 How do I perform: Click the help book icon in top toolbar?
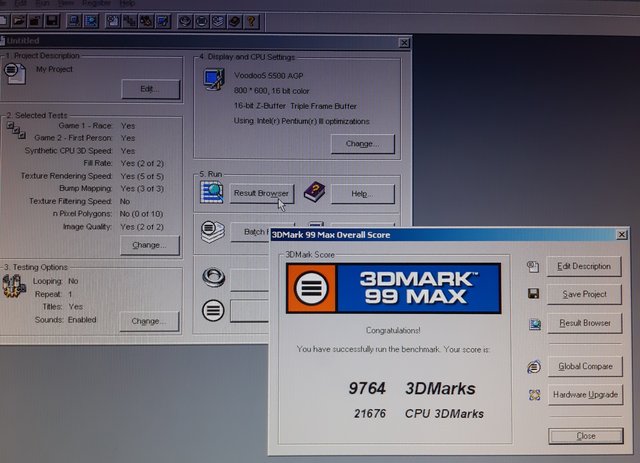[235, 21]
